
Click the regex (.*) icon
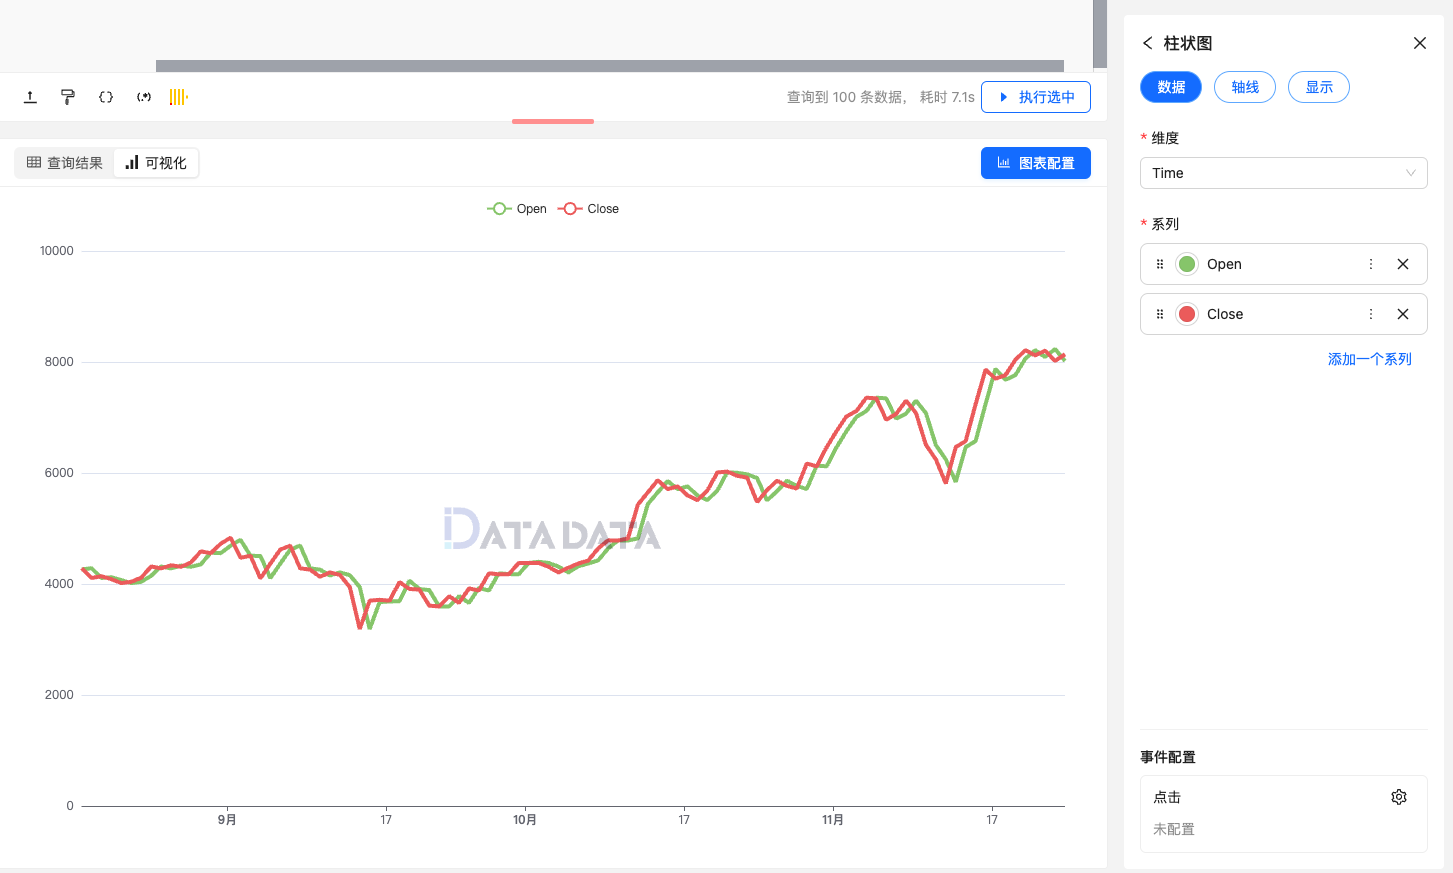tap(144, 97)
